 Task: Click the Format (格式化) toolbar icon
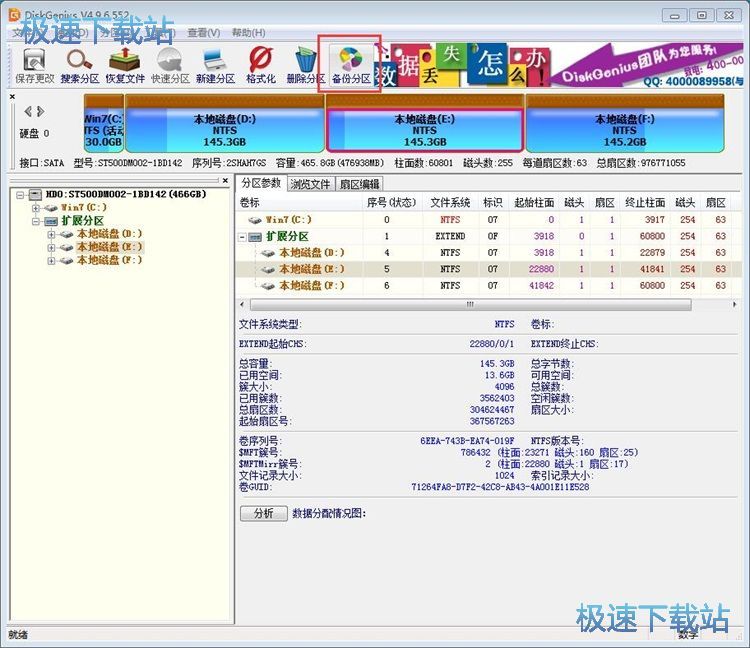coord(261,66)
